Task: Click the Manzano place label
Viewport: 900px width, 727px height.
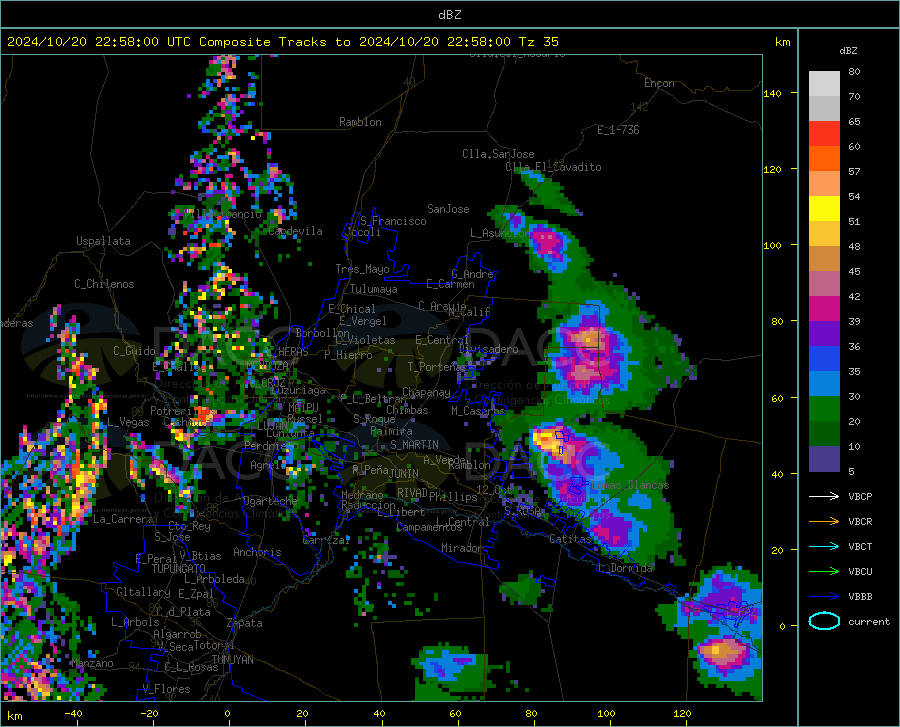Action: tap(92, 663)
